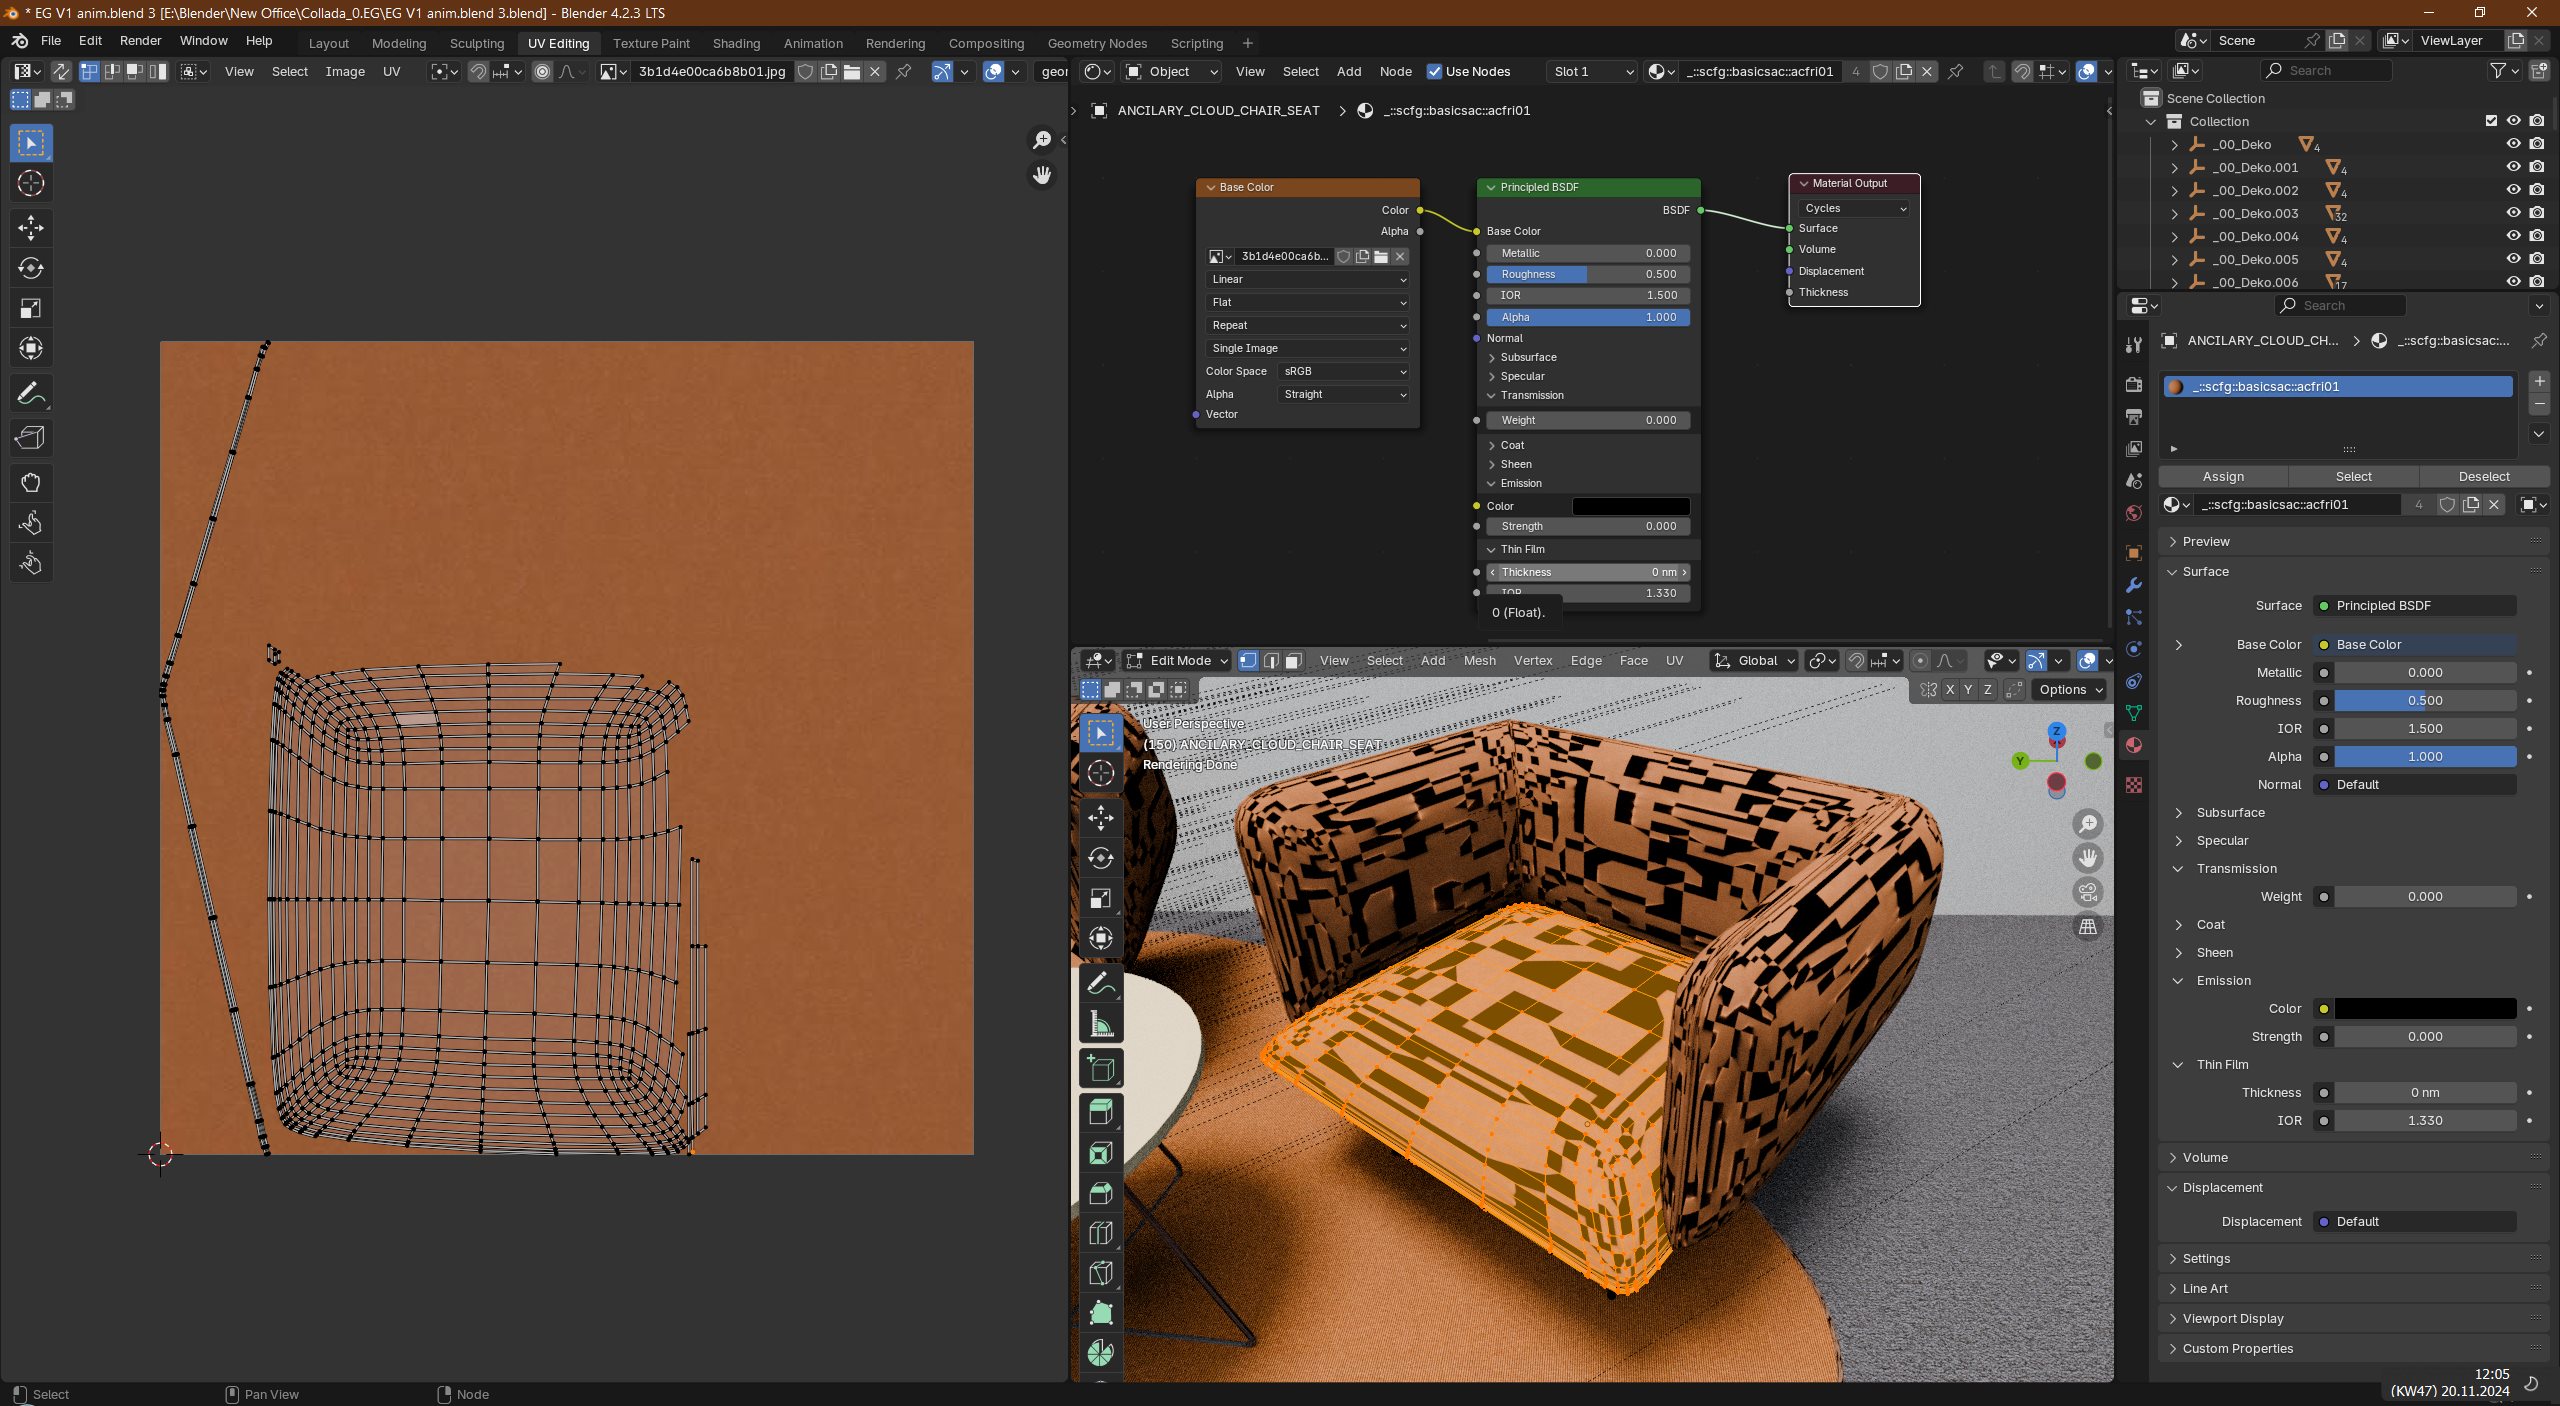
Task: Select the Cursor tool in 3D viewport
Action: click(x=1100, y=773)
